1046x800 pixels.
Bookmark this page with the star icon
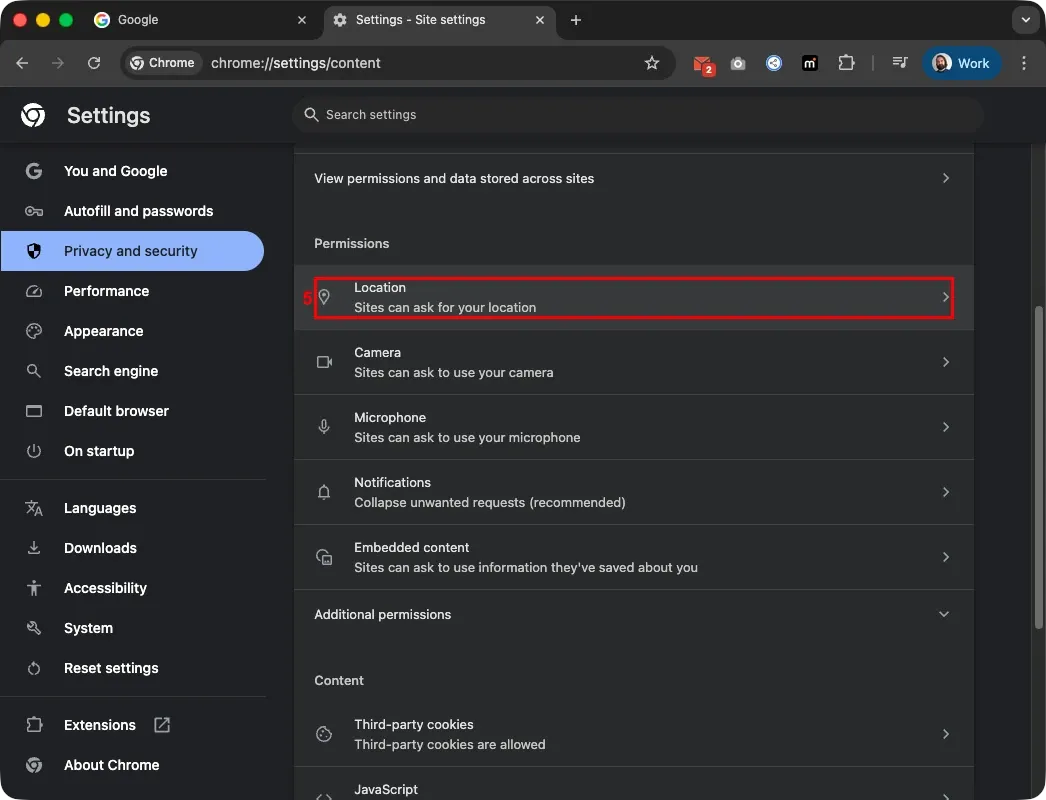tap(652, 63)
